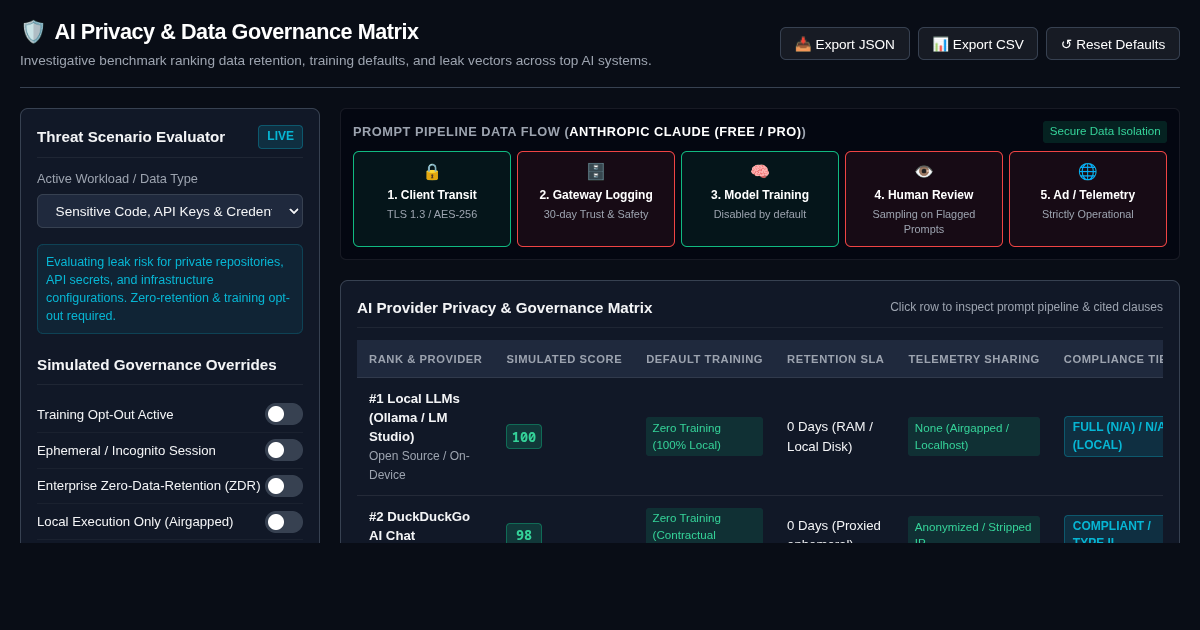1200x630 pixels.
Task: Click the Export CSV button
Action: click(x=978, y=44)
